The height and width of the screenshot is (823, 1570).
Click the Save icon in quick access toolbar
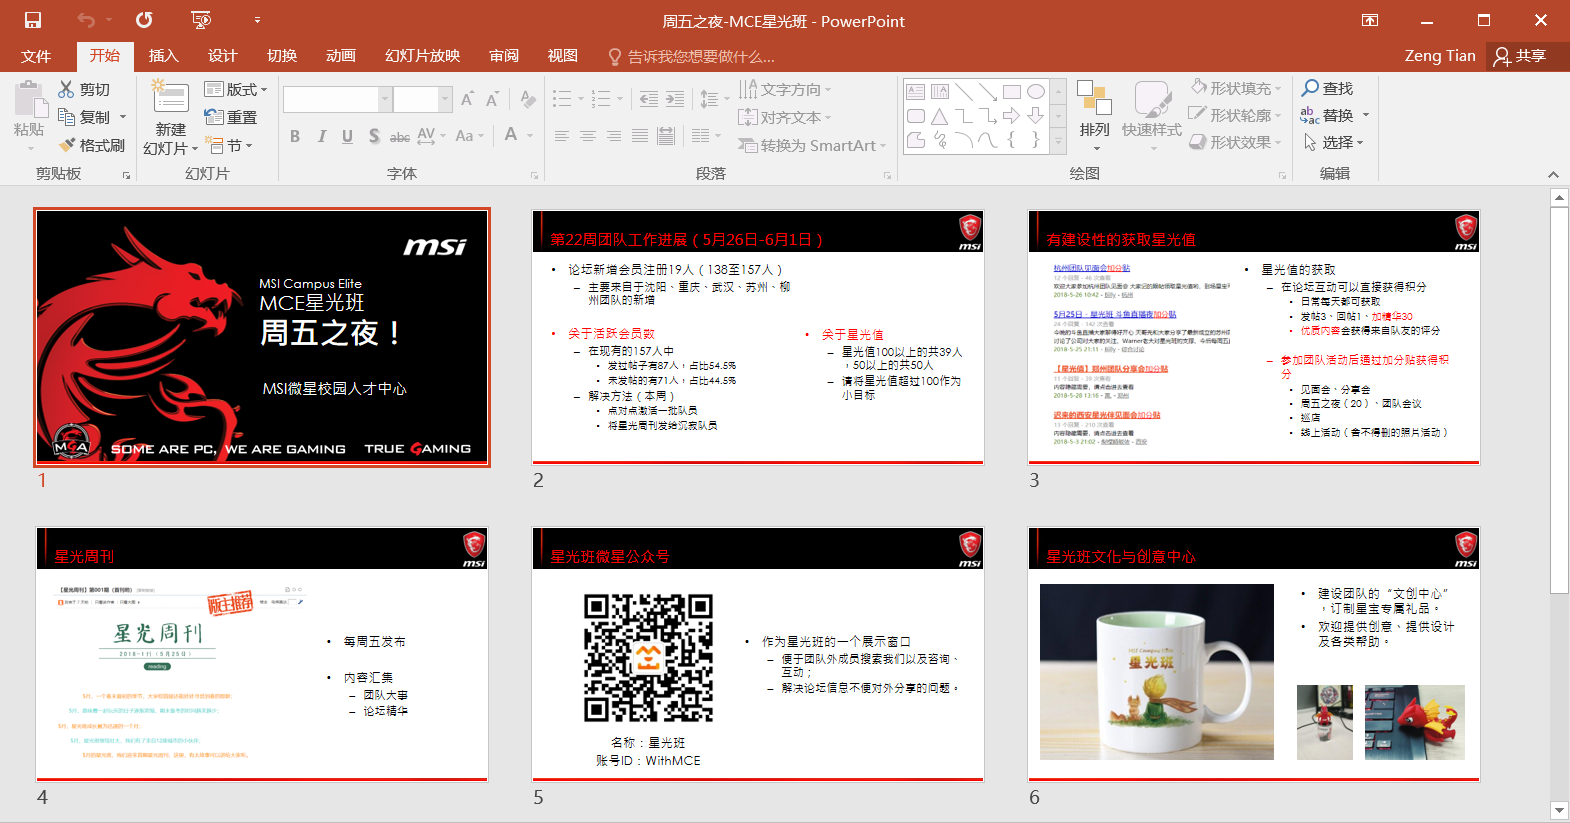33,20
